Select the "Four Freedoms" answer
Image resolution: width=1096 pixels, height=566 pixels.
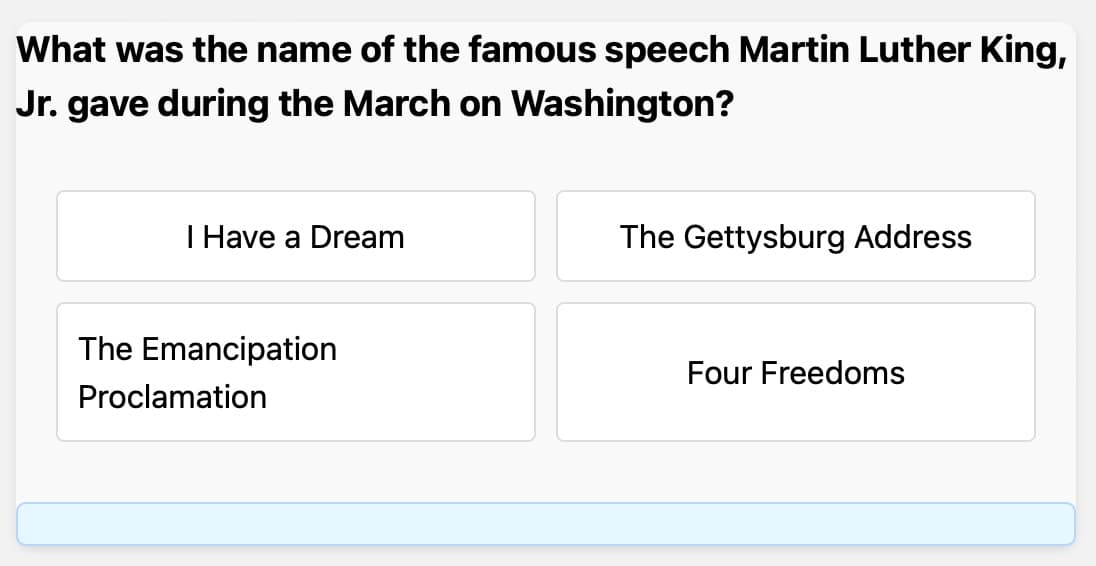tap(795, 373)
